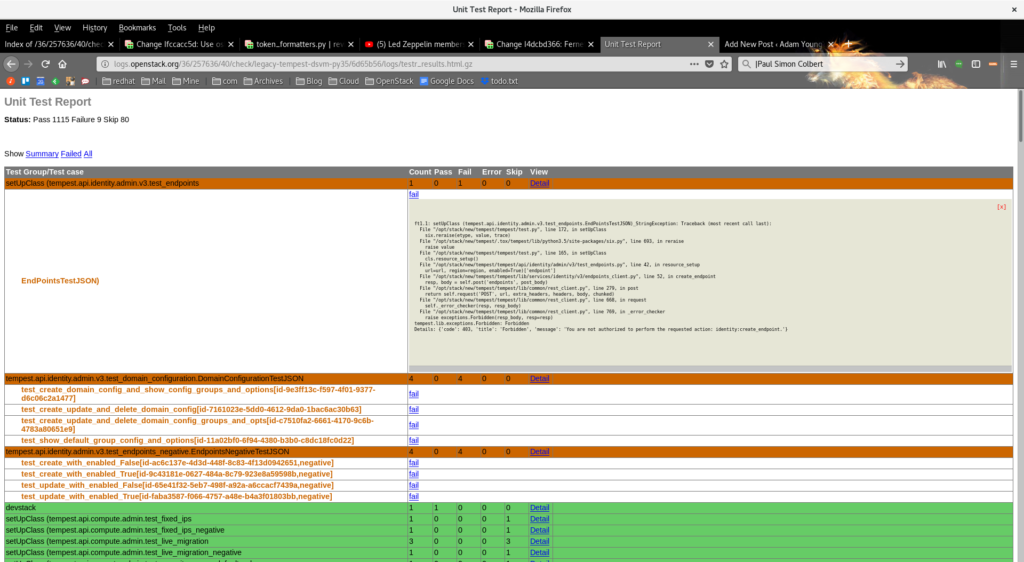Viewport: 1024px width, 562px height.
Task: Open the OpenStack bookmarks folder
Action: (389, 82)
